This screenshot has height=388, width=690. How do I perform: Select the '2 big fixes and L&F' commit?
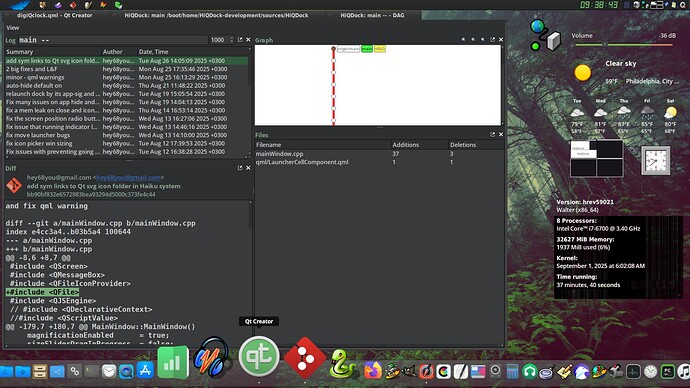[x=127, y=69]
